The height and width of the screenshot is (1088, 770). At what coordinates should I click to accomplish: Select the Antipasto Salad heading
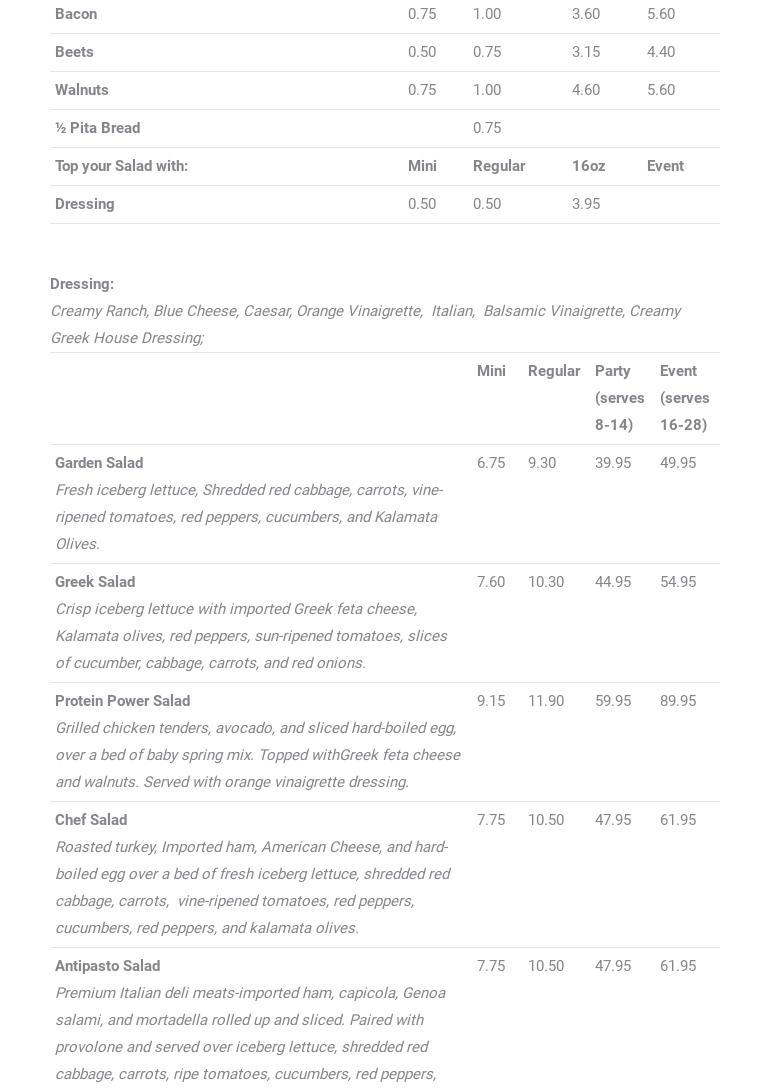click(107, 966)
